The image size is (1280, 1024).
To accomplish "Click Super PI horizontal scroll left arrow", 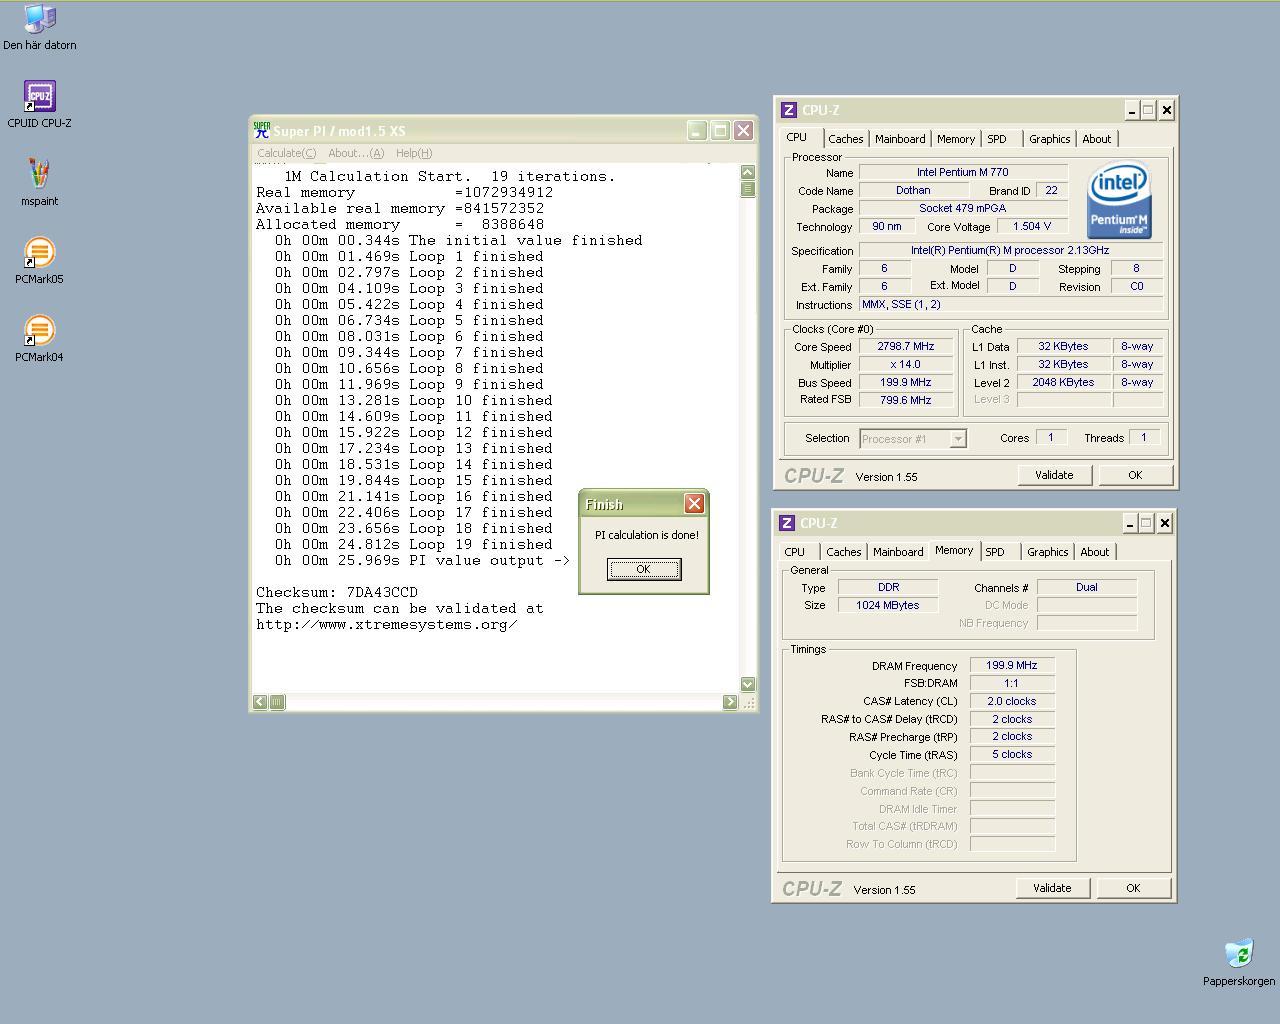I will click(260, 702).
